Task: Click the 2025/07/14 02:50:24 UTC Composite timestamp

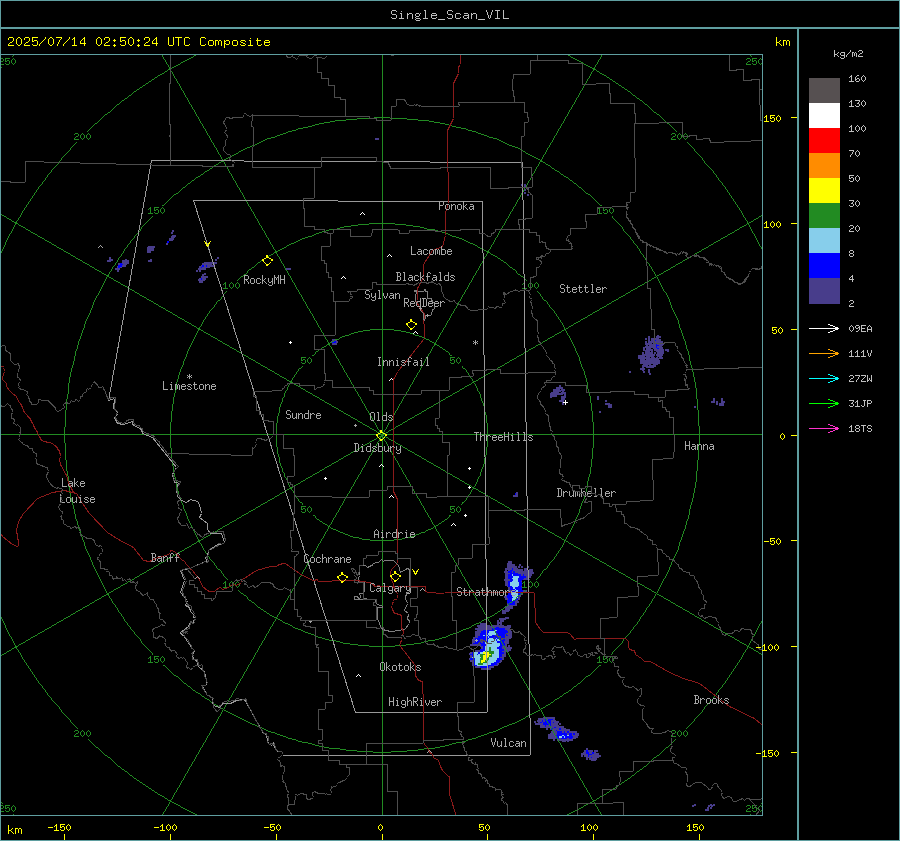Action: click(x=138, y=42)
